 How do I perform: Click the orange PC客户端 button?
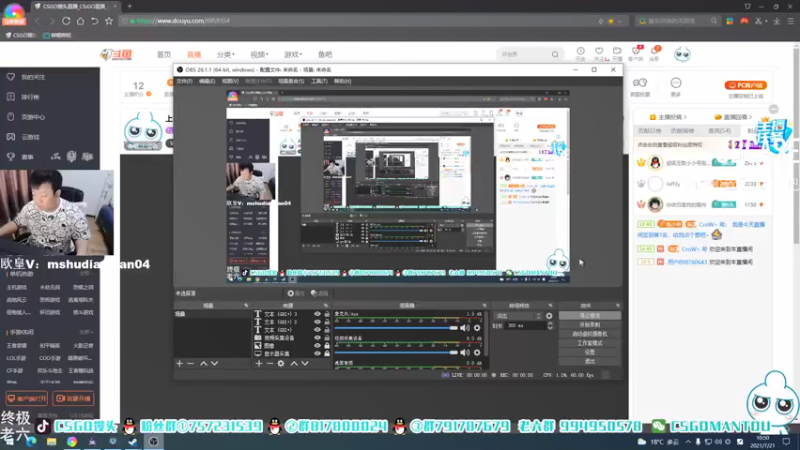745,85
